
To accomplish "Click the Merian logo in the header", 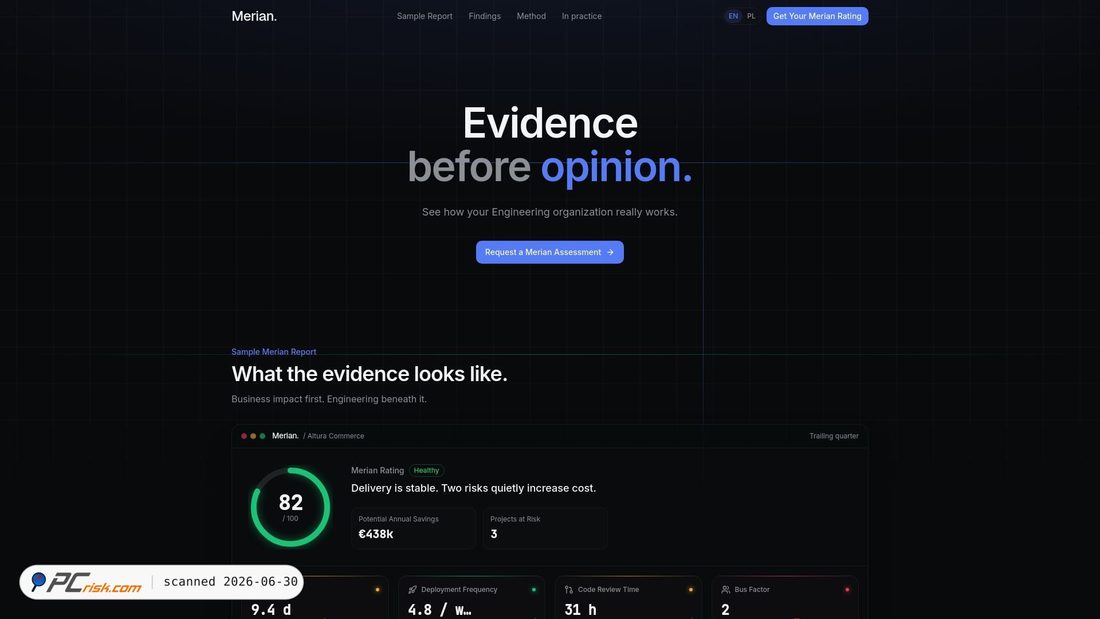I will (x=254, y=16).
